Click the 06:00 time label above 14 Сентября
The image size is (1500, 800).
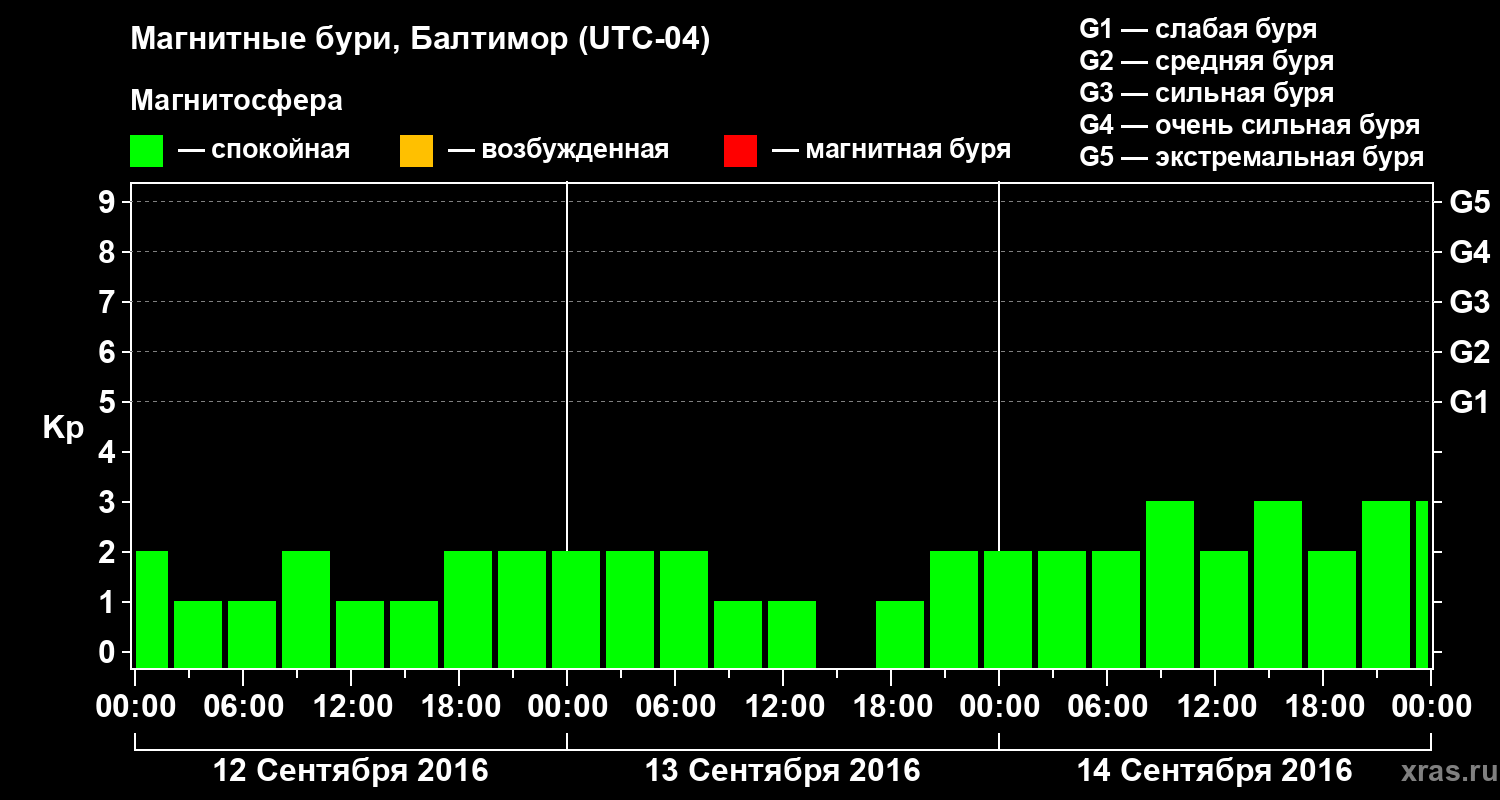pos(1108,707)
